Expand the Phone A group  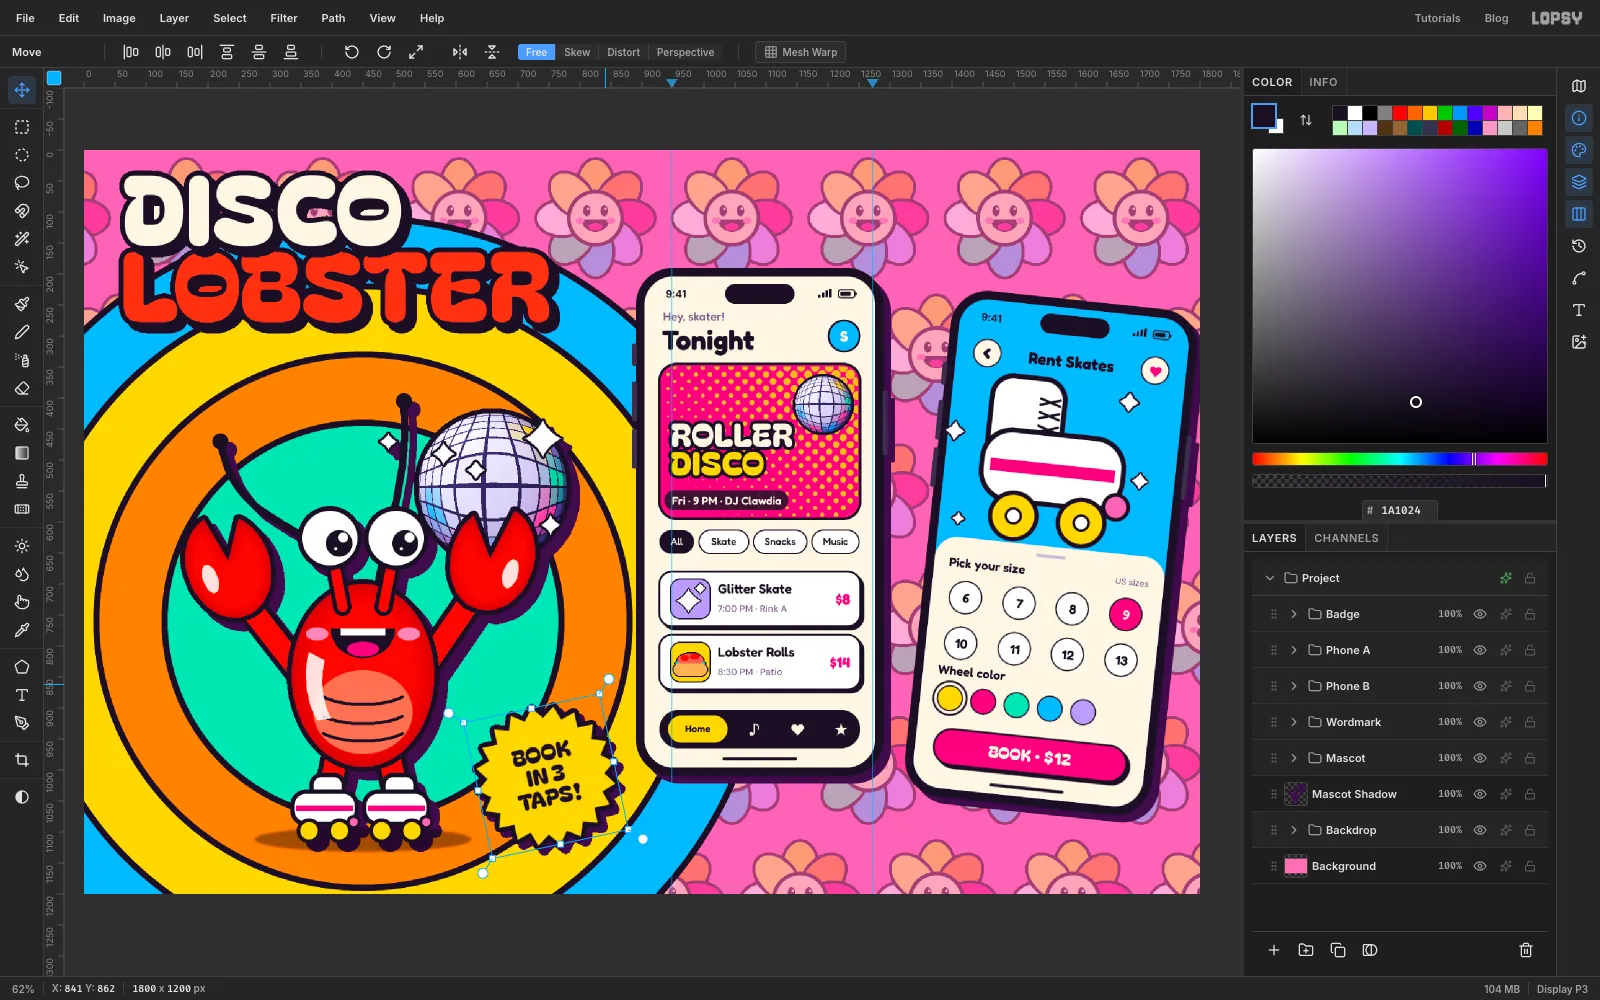point(1294,650)
